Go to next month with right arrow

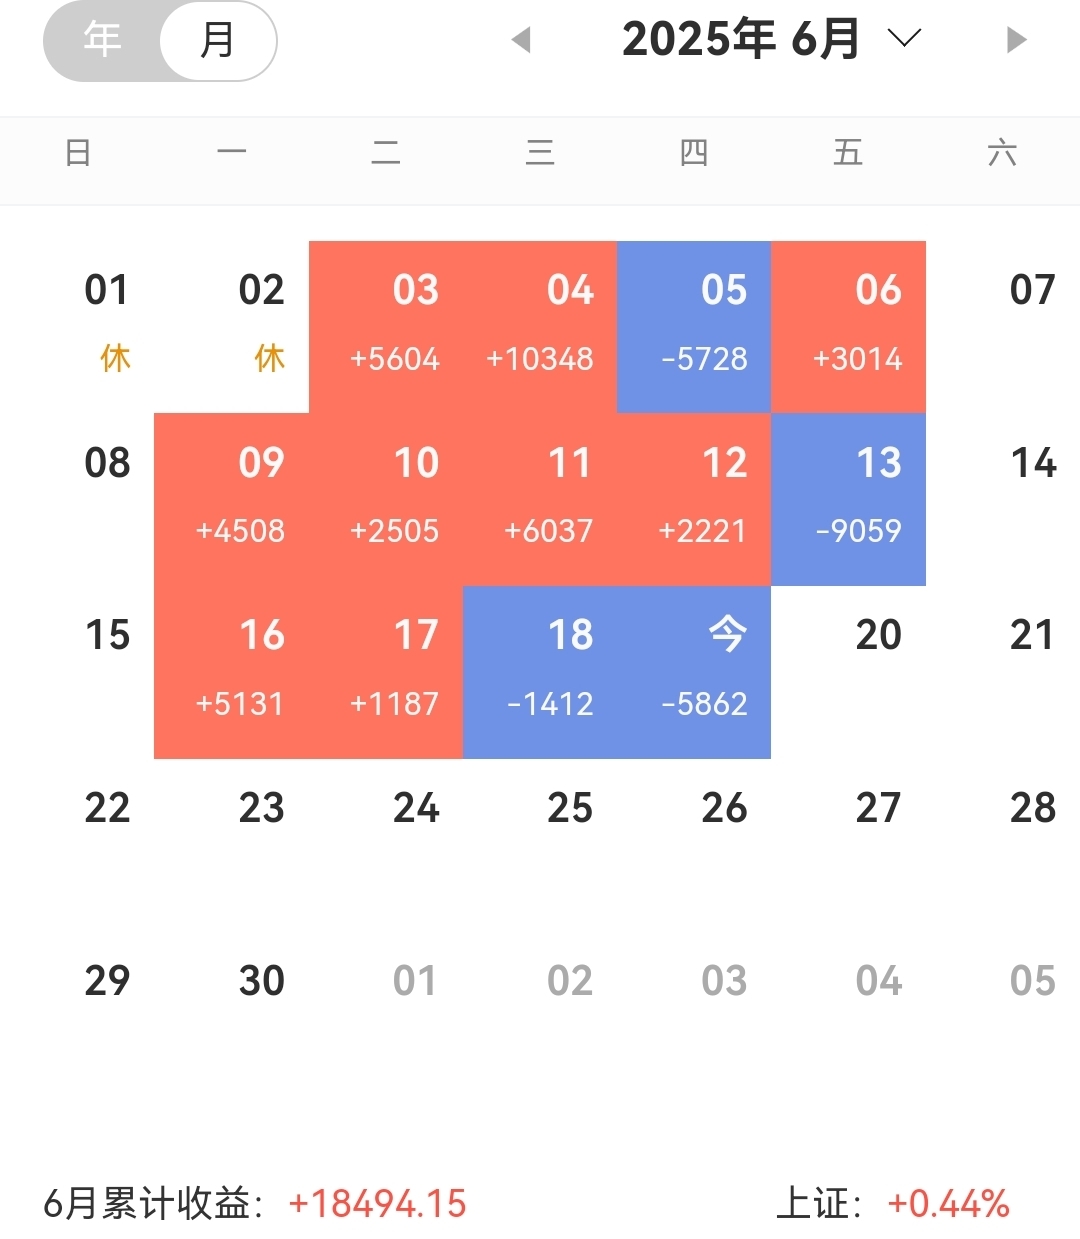pyautogui.click(x=1017, y=40)
